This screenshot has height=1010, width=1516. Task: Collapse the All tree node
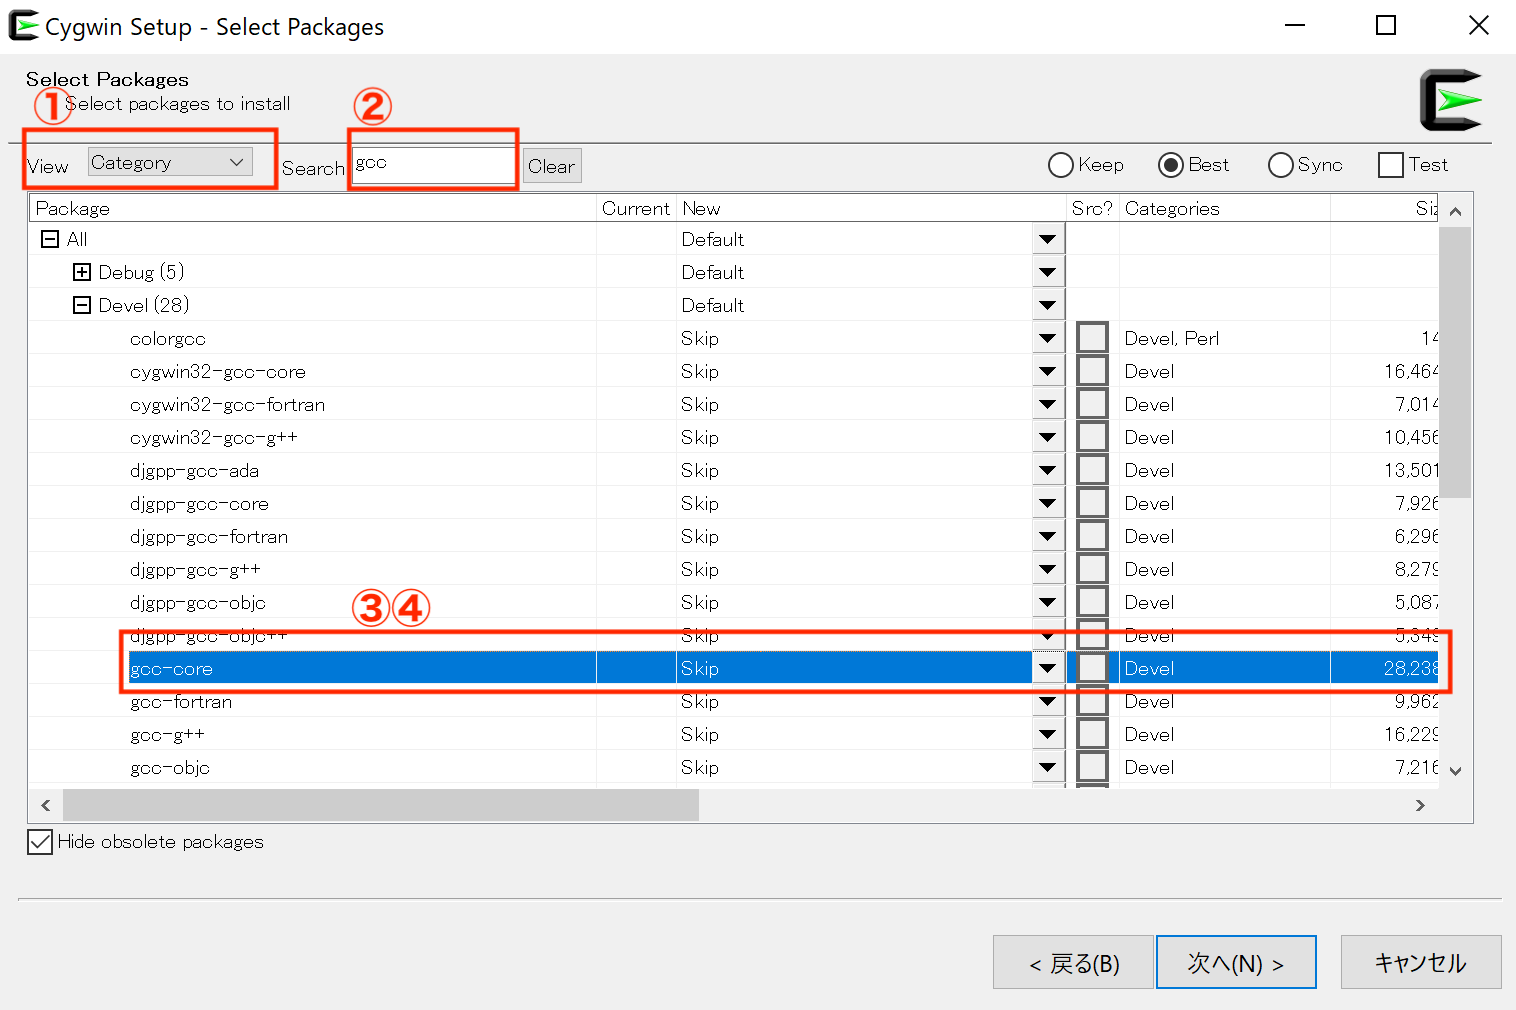click(50, 239)
